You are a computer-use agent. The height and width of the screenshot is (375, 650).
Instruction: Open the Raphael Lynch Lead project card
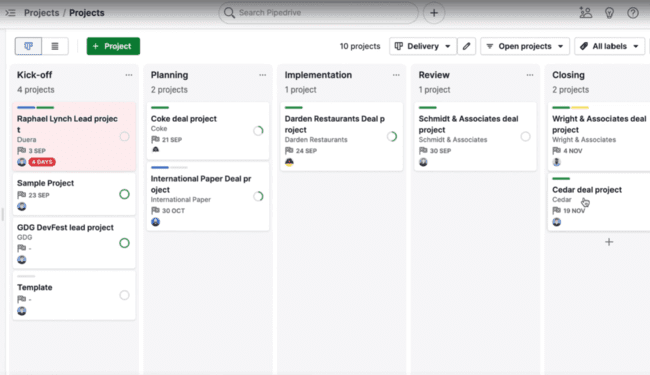pos(74,137)
